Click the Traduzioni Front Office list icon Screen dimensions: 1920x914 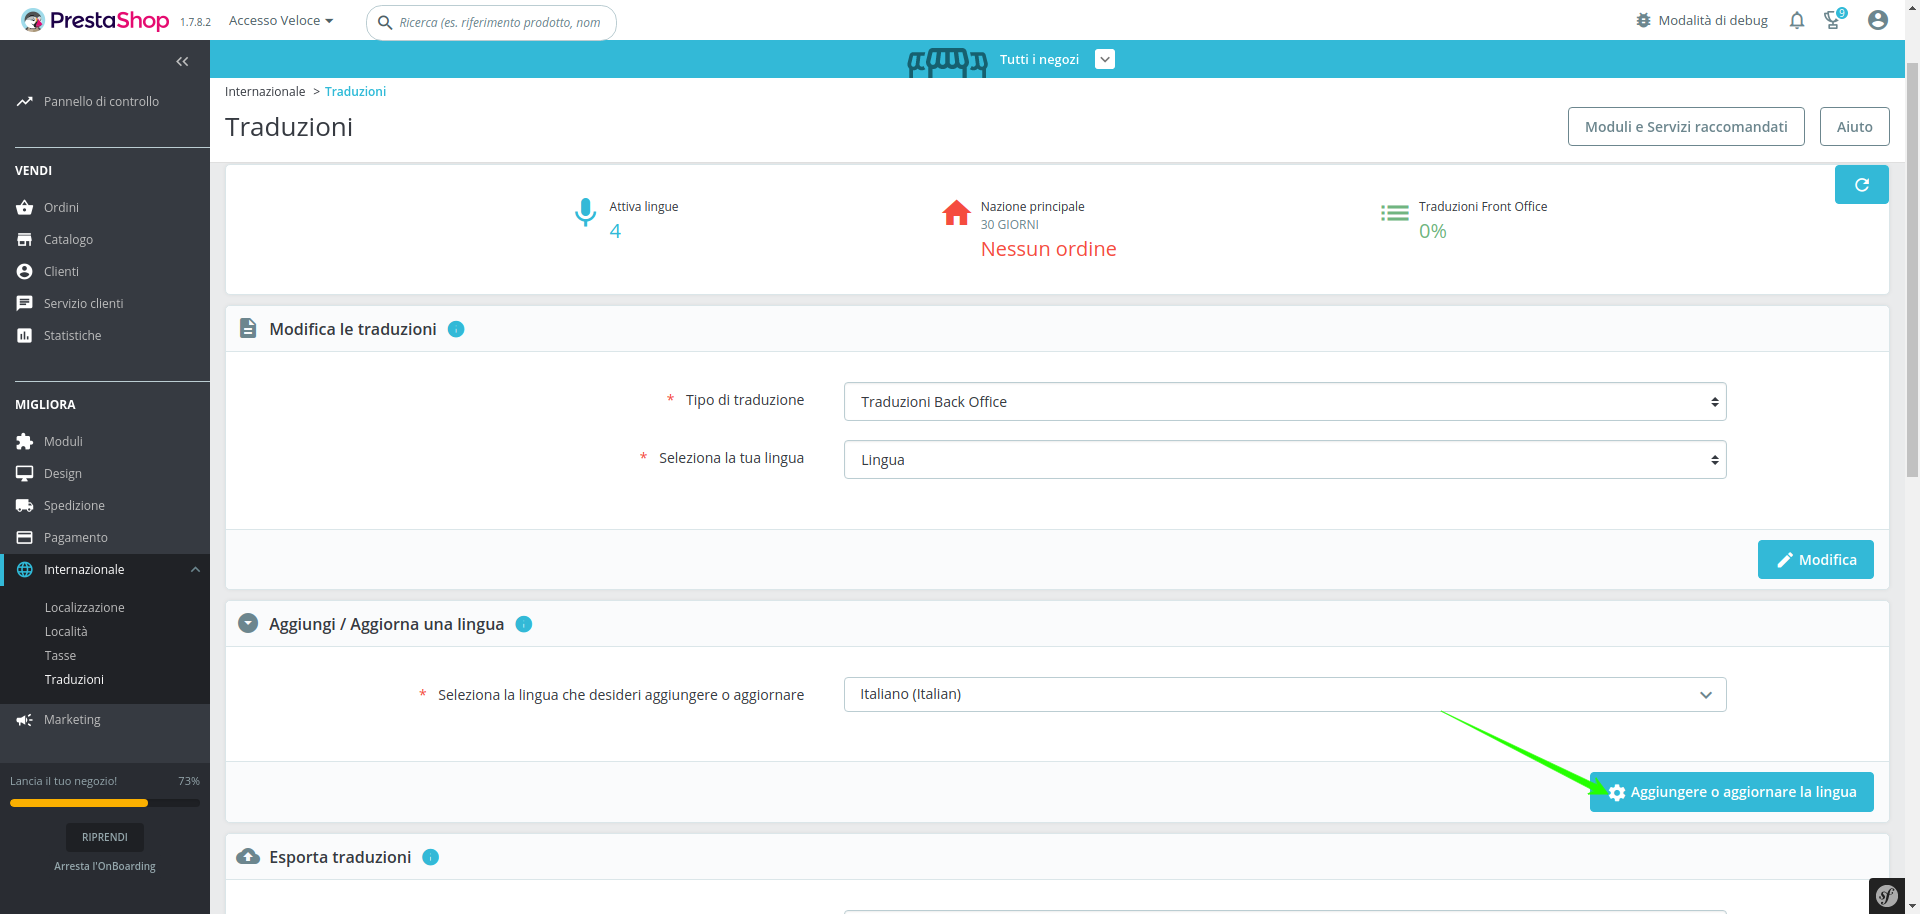point(1394,213)
